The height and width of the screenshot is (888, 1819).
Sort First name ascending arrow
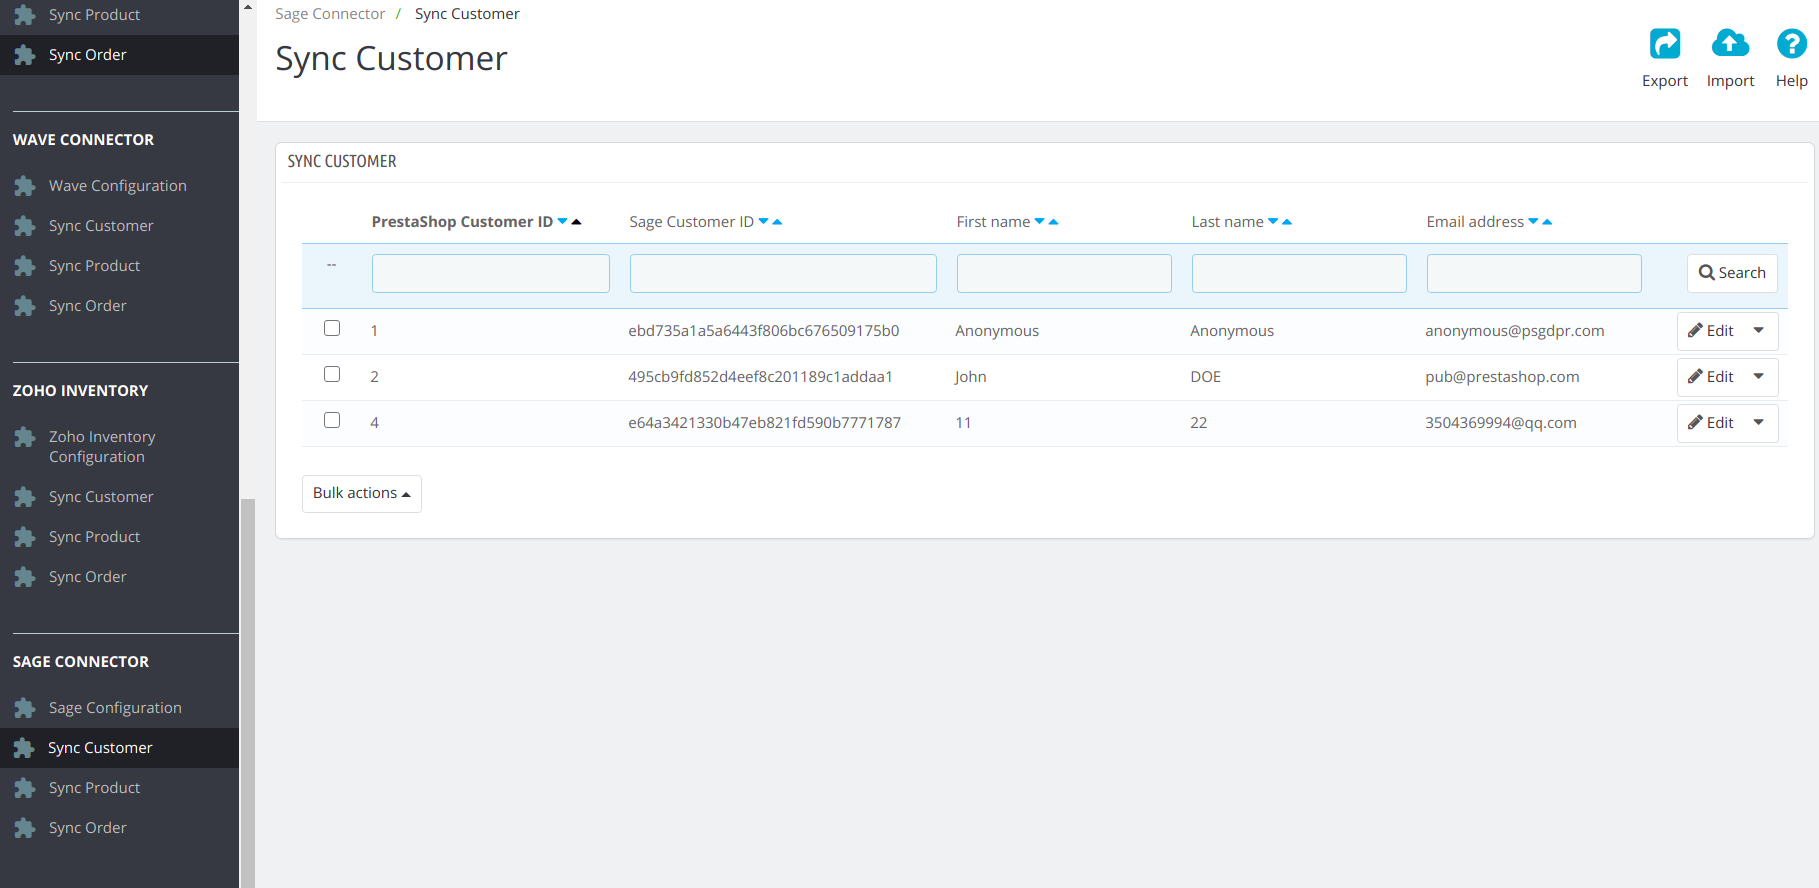1053,221
